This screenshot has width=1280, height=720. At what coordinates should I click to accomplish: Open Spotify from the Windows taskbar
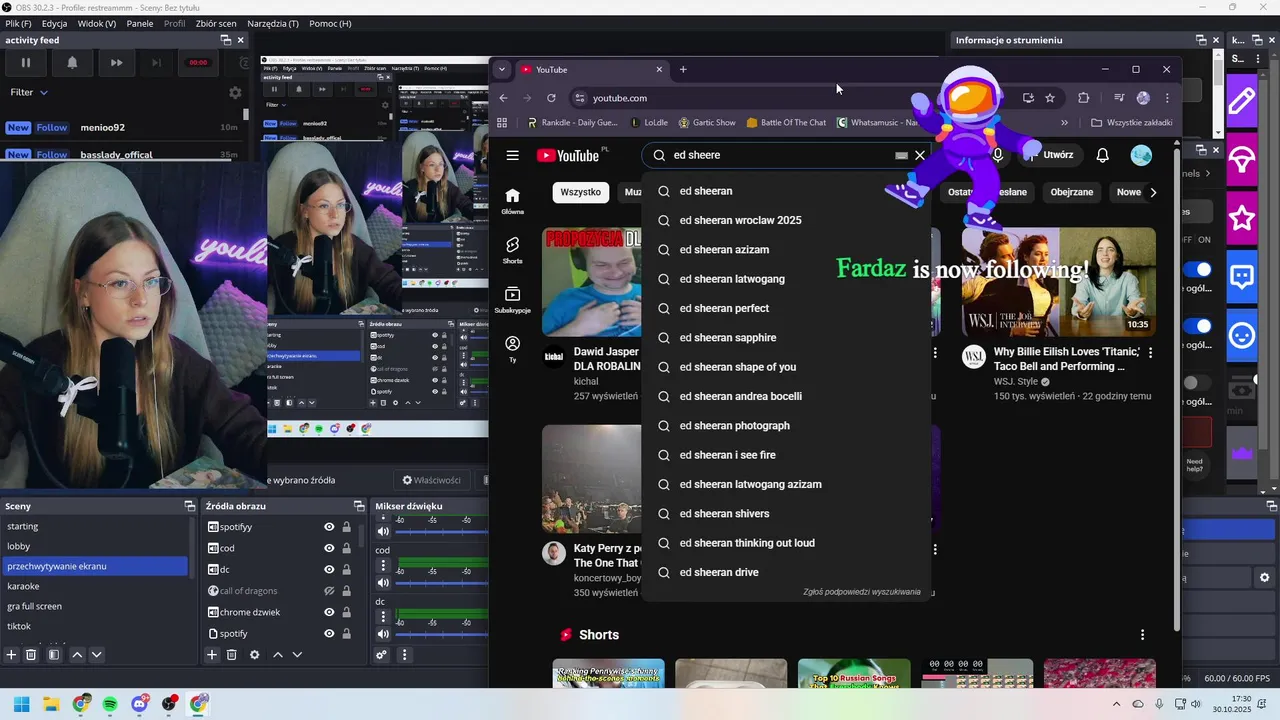coord(110,704)
